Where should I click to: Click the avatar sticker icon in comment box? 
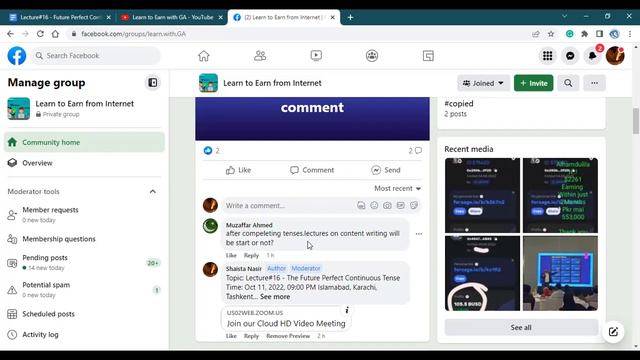click(361, 205)
